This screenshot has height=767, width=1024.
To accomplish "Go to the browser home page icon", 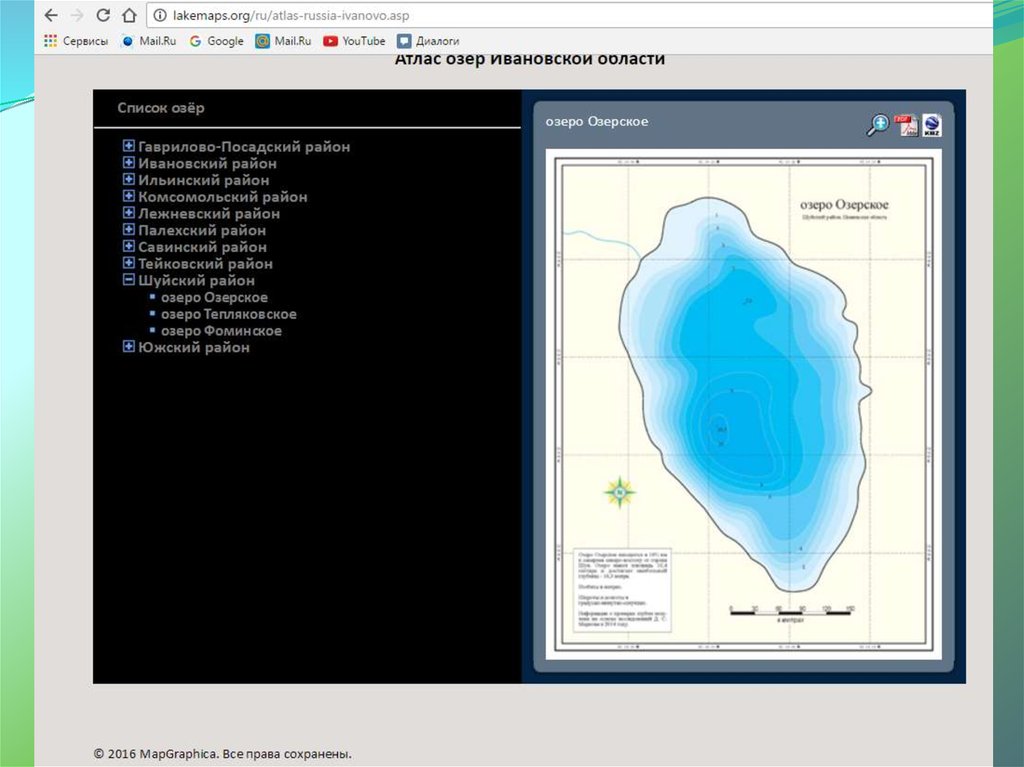I will click(x=128, y=16).
